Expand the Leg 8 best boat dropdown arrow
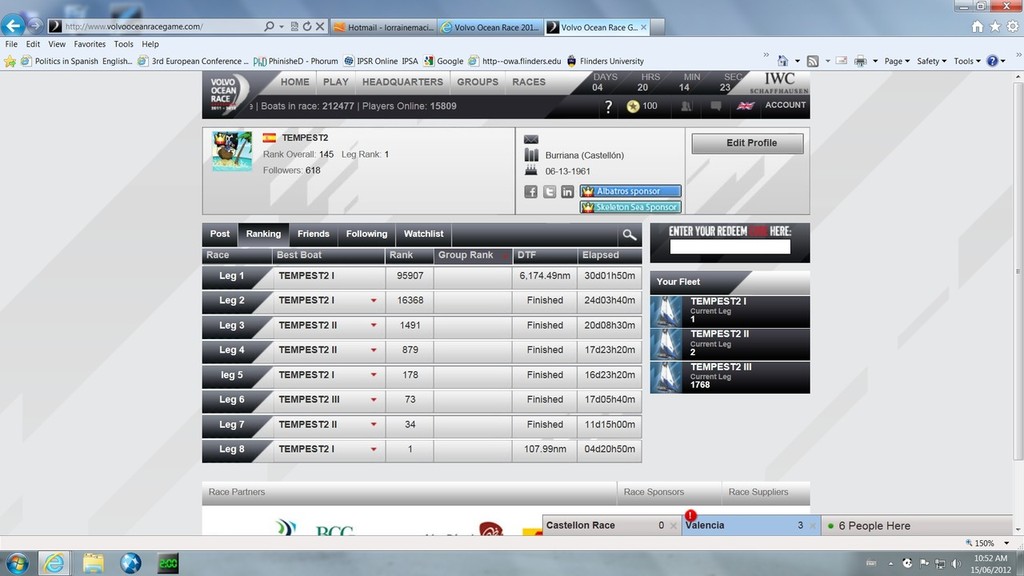This screenshot has height=576, width=1024. (x=374, y=449)
